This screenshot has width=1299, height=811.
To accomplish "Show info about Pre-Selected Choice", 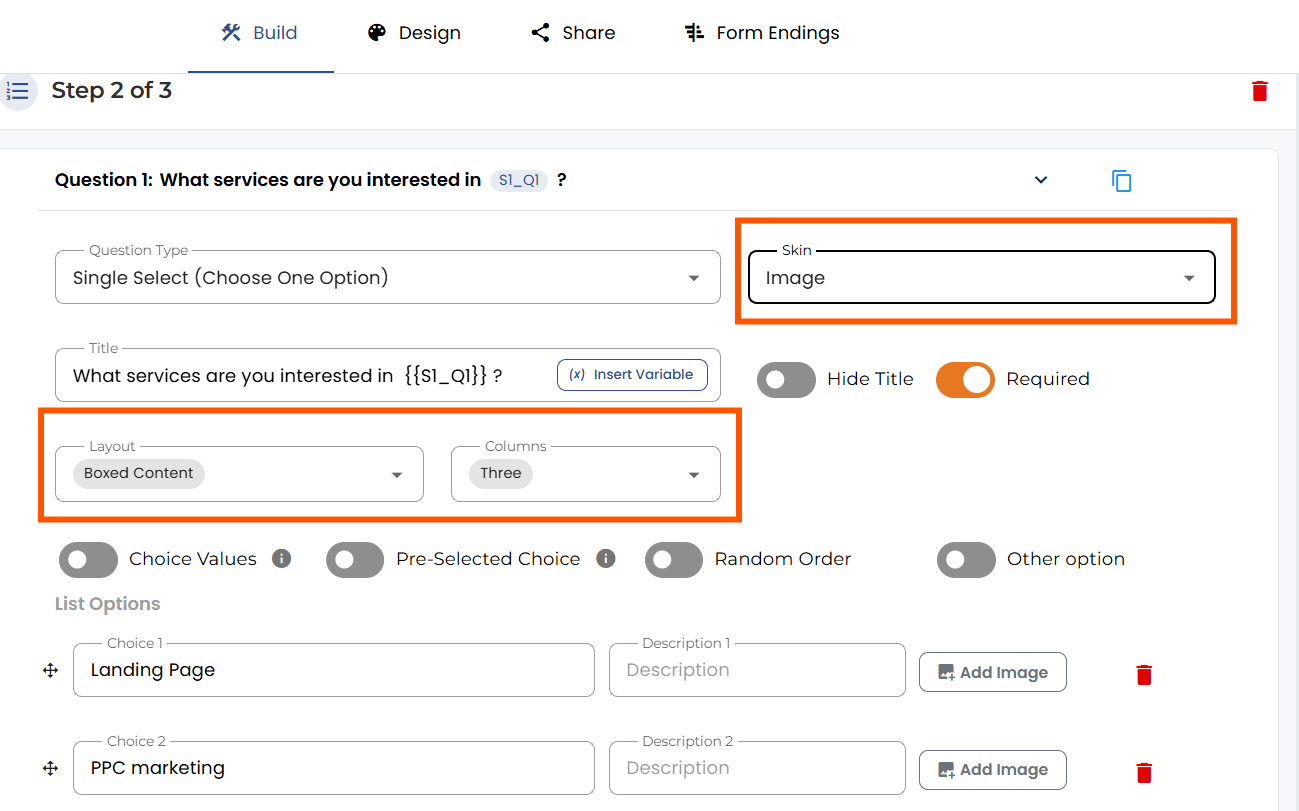I will [606, 559].
